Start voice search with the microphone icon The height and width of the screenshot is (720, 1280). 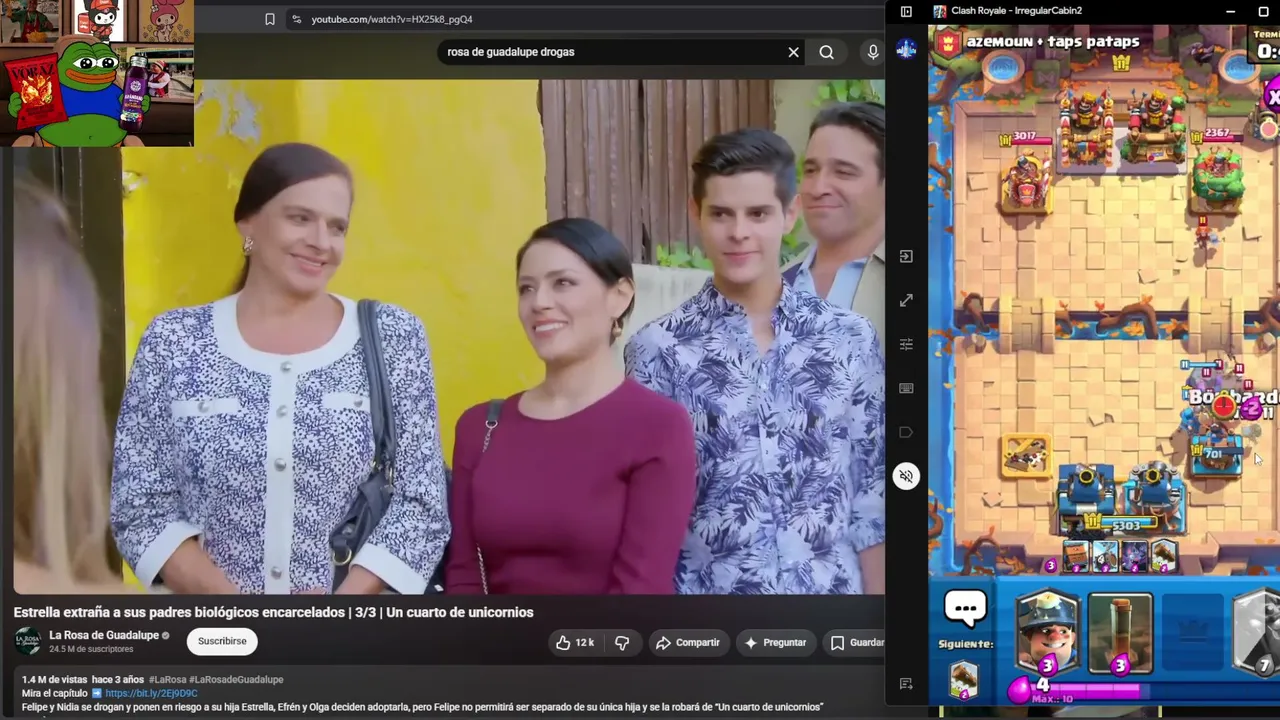[x=873, y=52]
